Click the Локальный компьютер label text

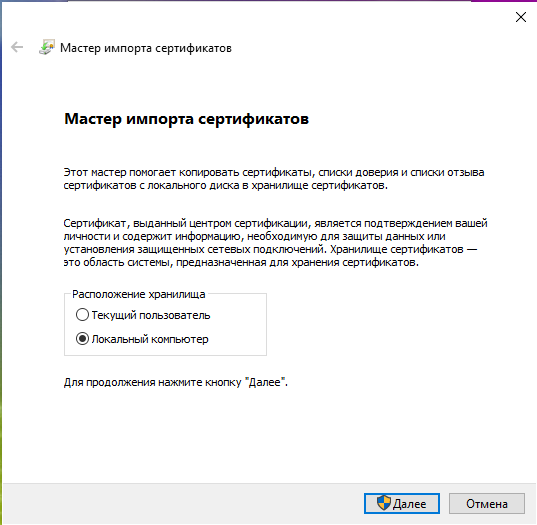[x=150, y=339]
